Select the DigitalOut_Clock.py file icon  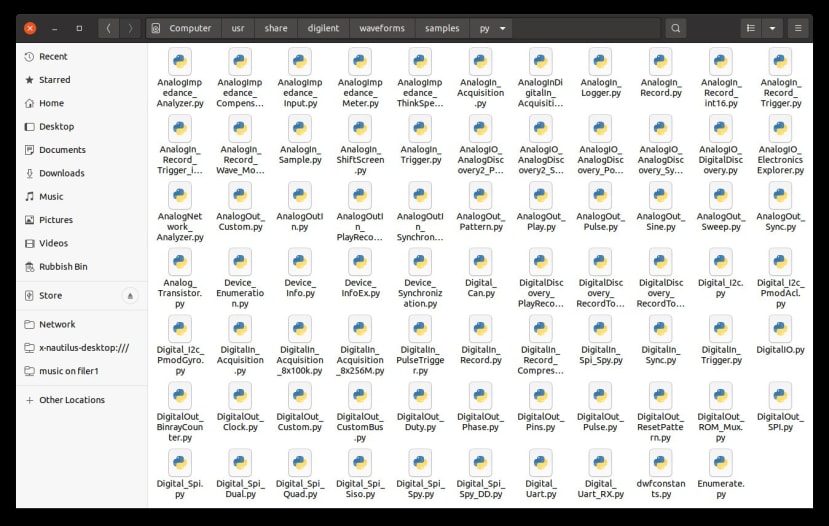(240, 395)
